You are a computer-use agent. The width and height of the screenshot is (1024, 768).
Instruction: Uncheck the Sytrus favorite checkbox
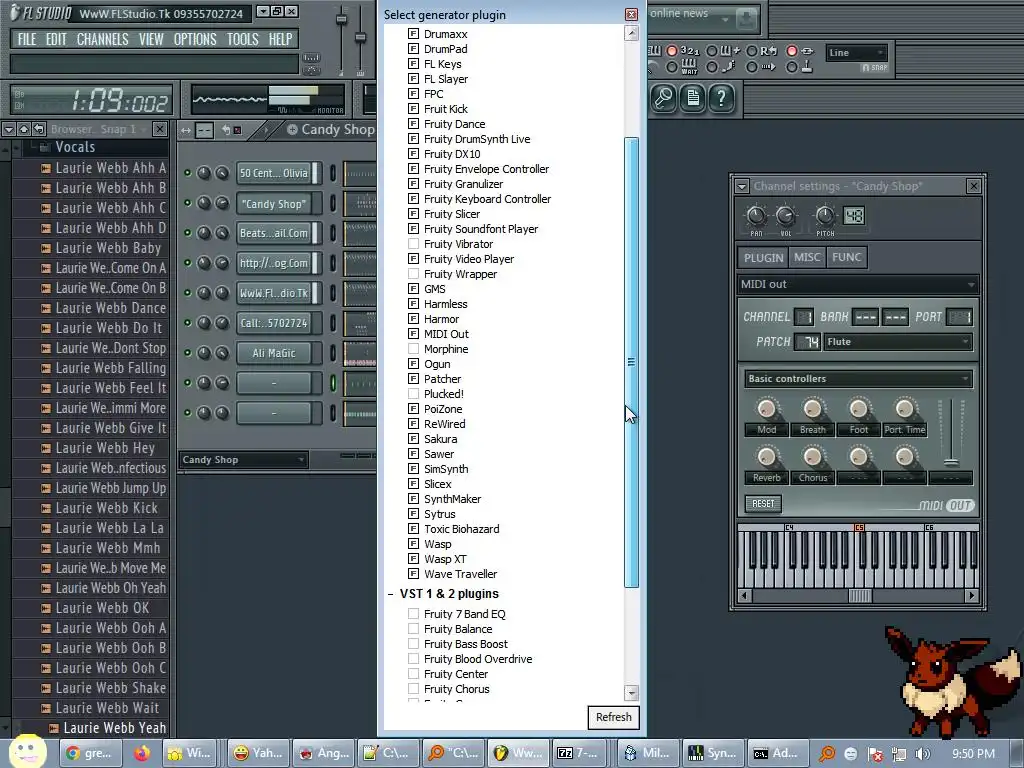(413, 515)
